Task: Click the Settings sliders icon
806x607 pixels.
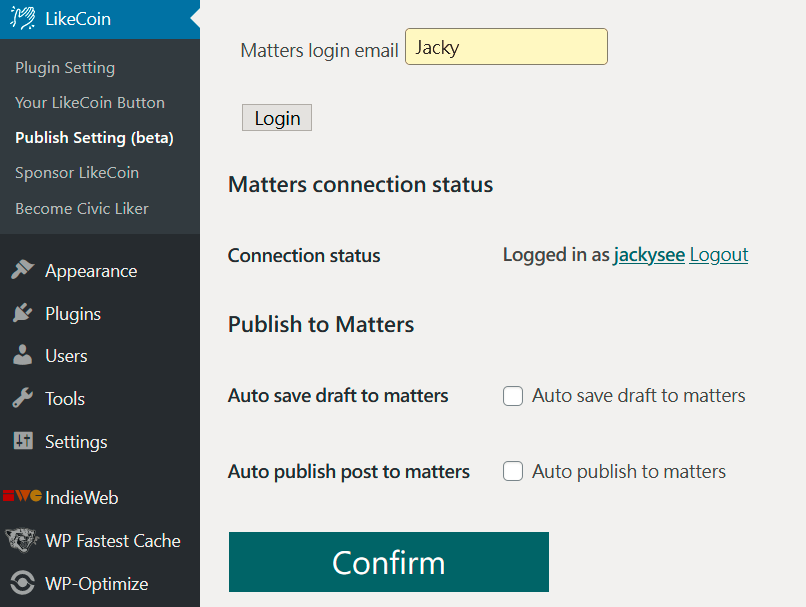Action: click(23, 440)
